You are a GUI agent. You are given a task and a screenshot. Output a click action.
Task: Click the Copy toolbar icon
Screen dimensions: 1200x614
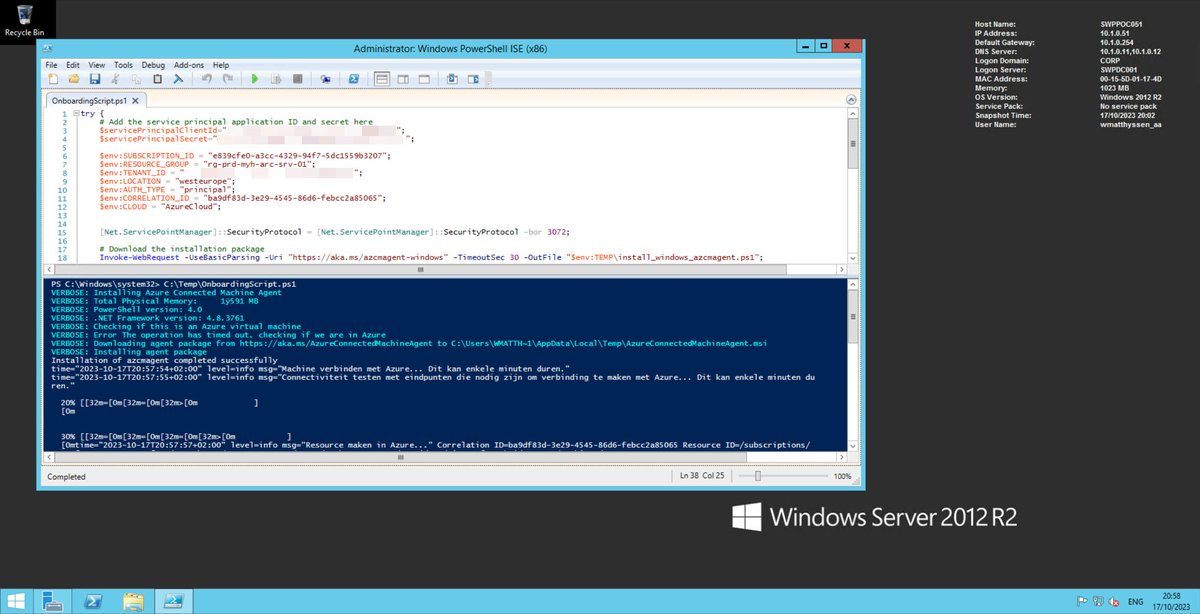pyautogui.click(x=136, y=79)
